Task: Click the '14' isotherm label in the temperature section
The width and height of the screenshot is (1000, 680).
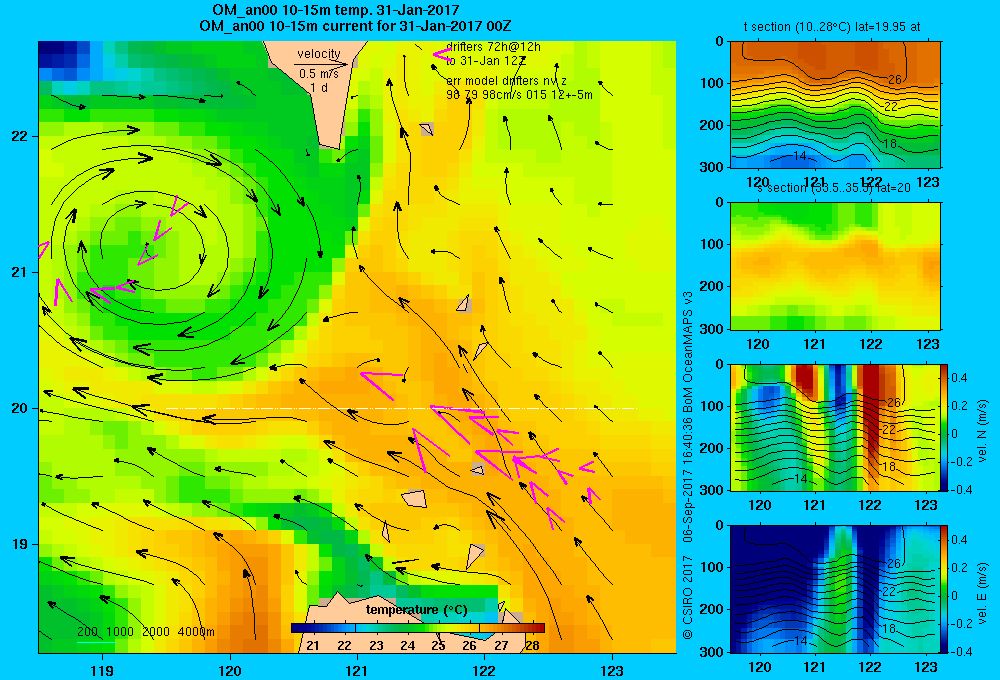Action: pos(799,156)
